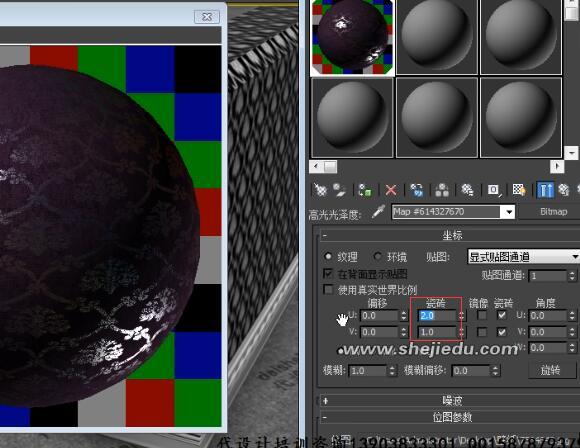Expand the 噪波 rollout

pos(450,401)
